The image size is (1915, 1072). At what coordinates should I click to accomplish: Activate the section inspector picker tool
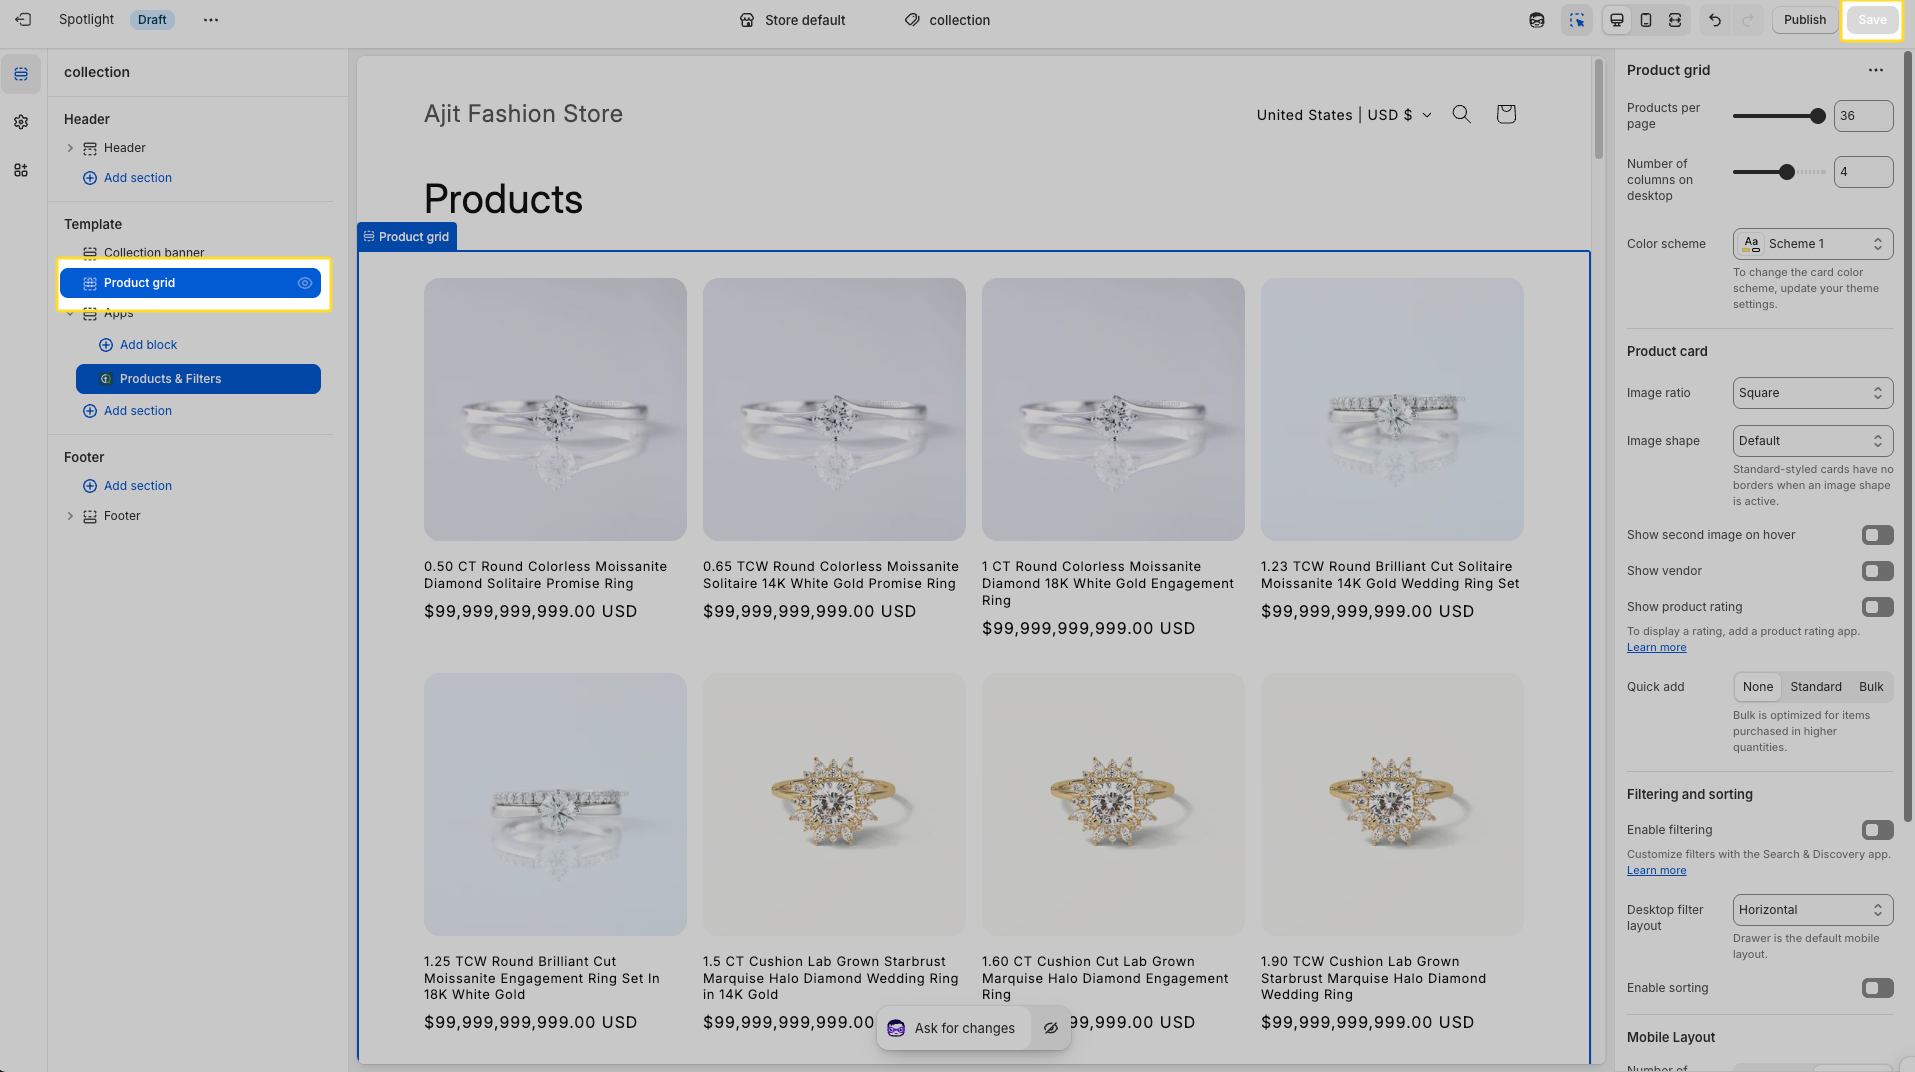(1577, 19)
